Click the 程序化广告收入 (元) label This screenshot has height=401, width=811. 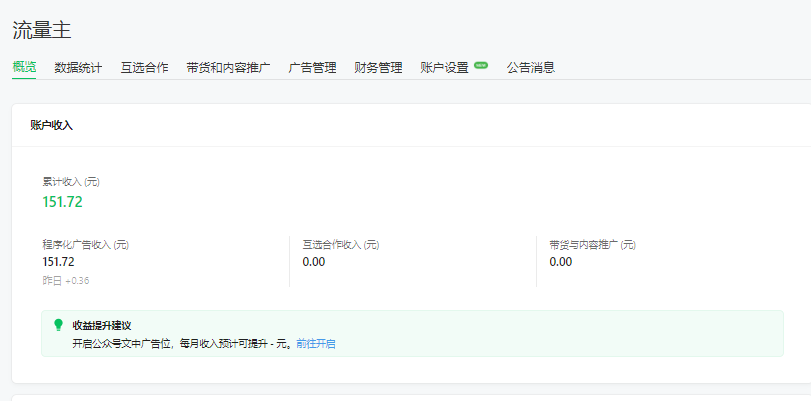[85, 245]
